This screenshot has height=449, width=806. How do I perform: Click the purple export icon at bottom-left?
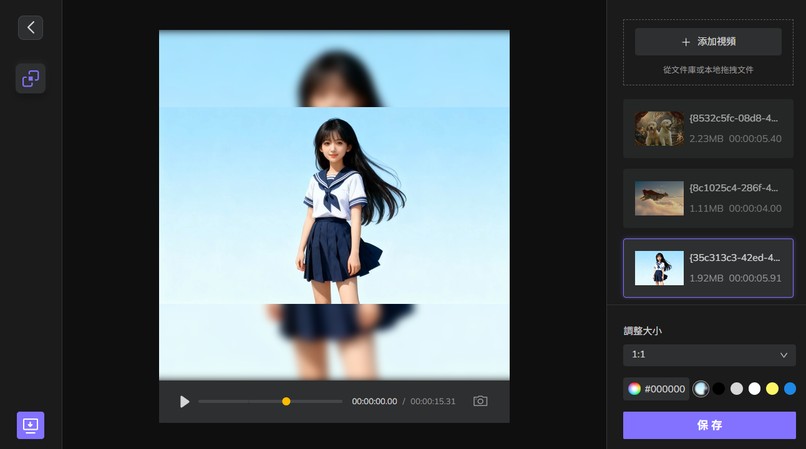click(x=30, y=425)
